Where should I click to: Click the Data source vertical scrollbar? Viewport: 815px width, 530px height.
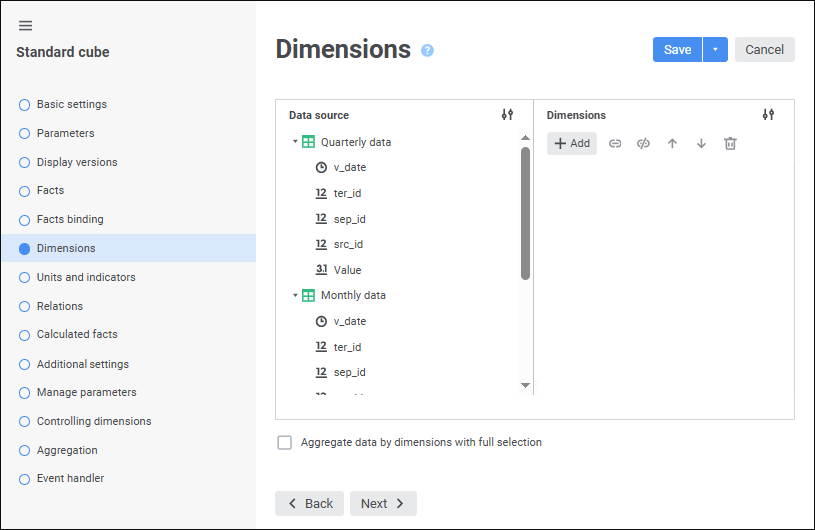525,214
